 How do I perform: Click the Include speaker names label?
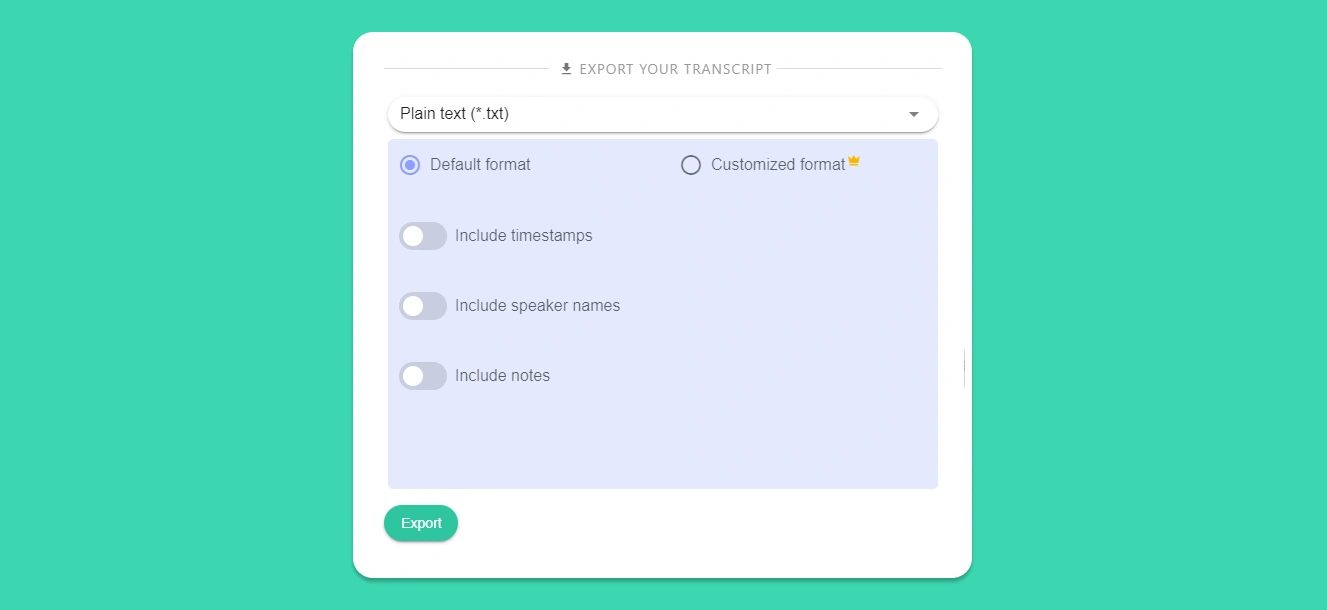pyautogui.click(x=538, y=306)
